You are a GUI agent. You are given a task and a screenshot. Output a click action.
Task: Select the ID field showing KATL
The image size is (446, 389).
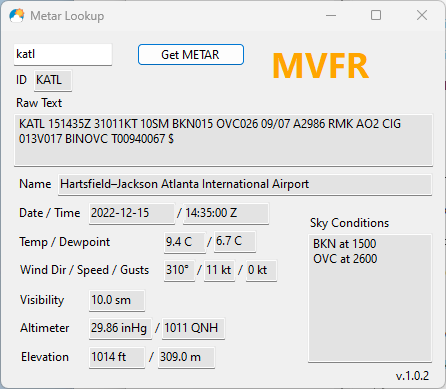point(53,80)
